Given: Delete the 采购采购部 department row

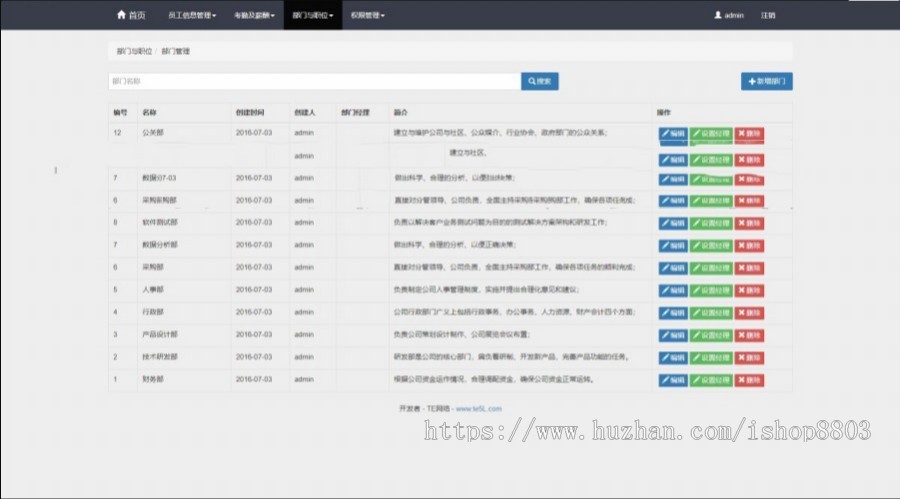Looking at the screenshot, I should [749, 201].
